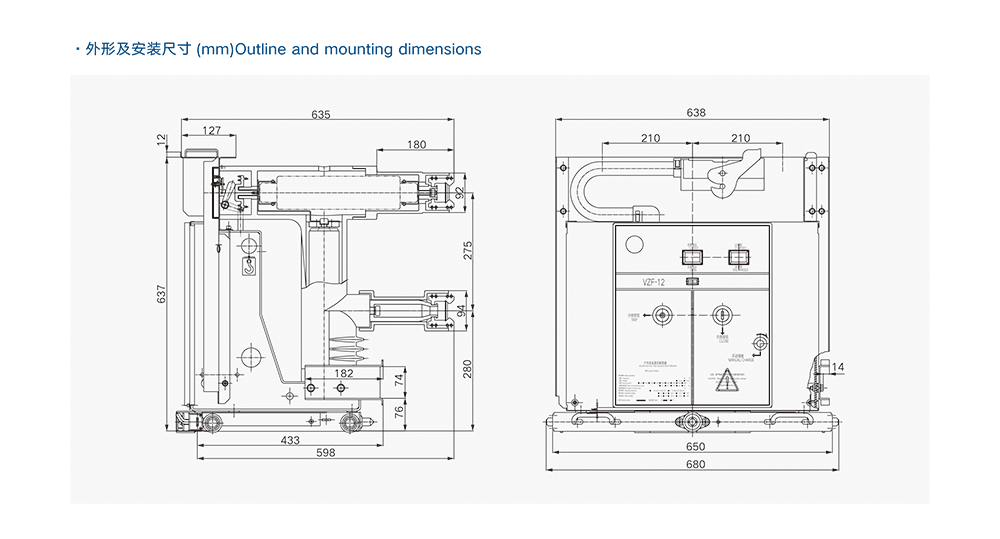Click the TRIP push button symbol
The height and width of the screenshot is (539, 1000).
tap(661, 318)
